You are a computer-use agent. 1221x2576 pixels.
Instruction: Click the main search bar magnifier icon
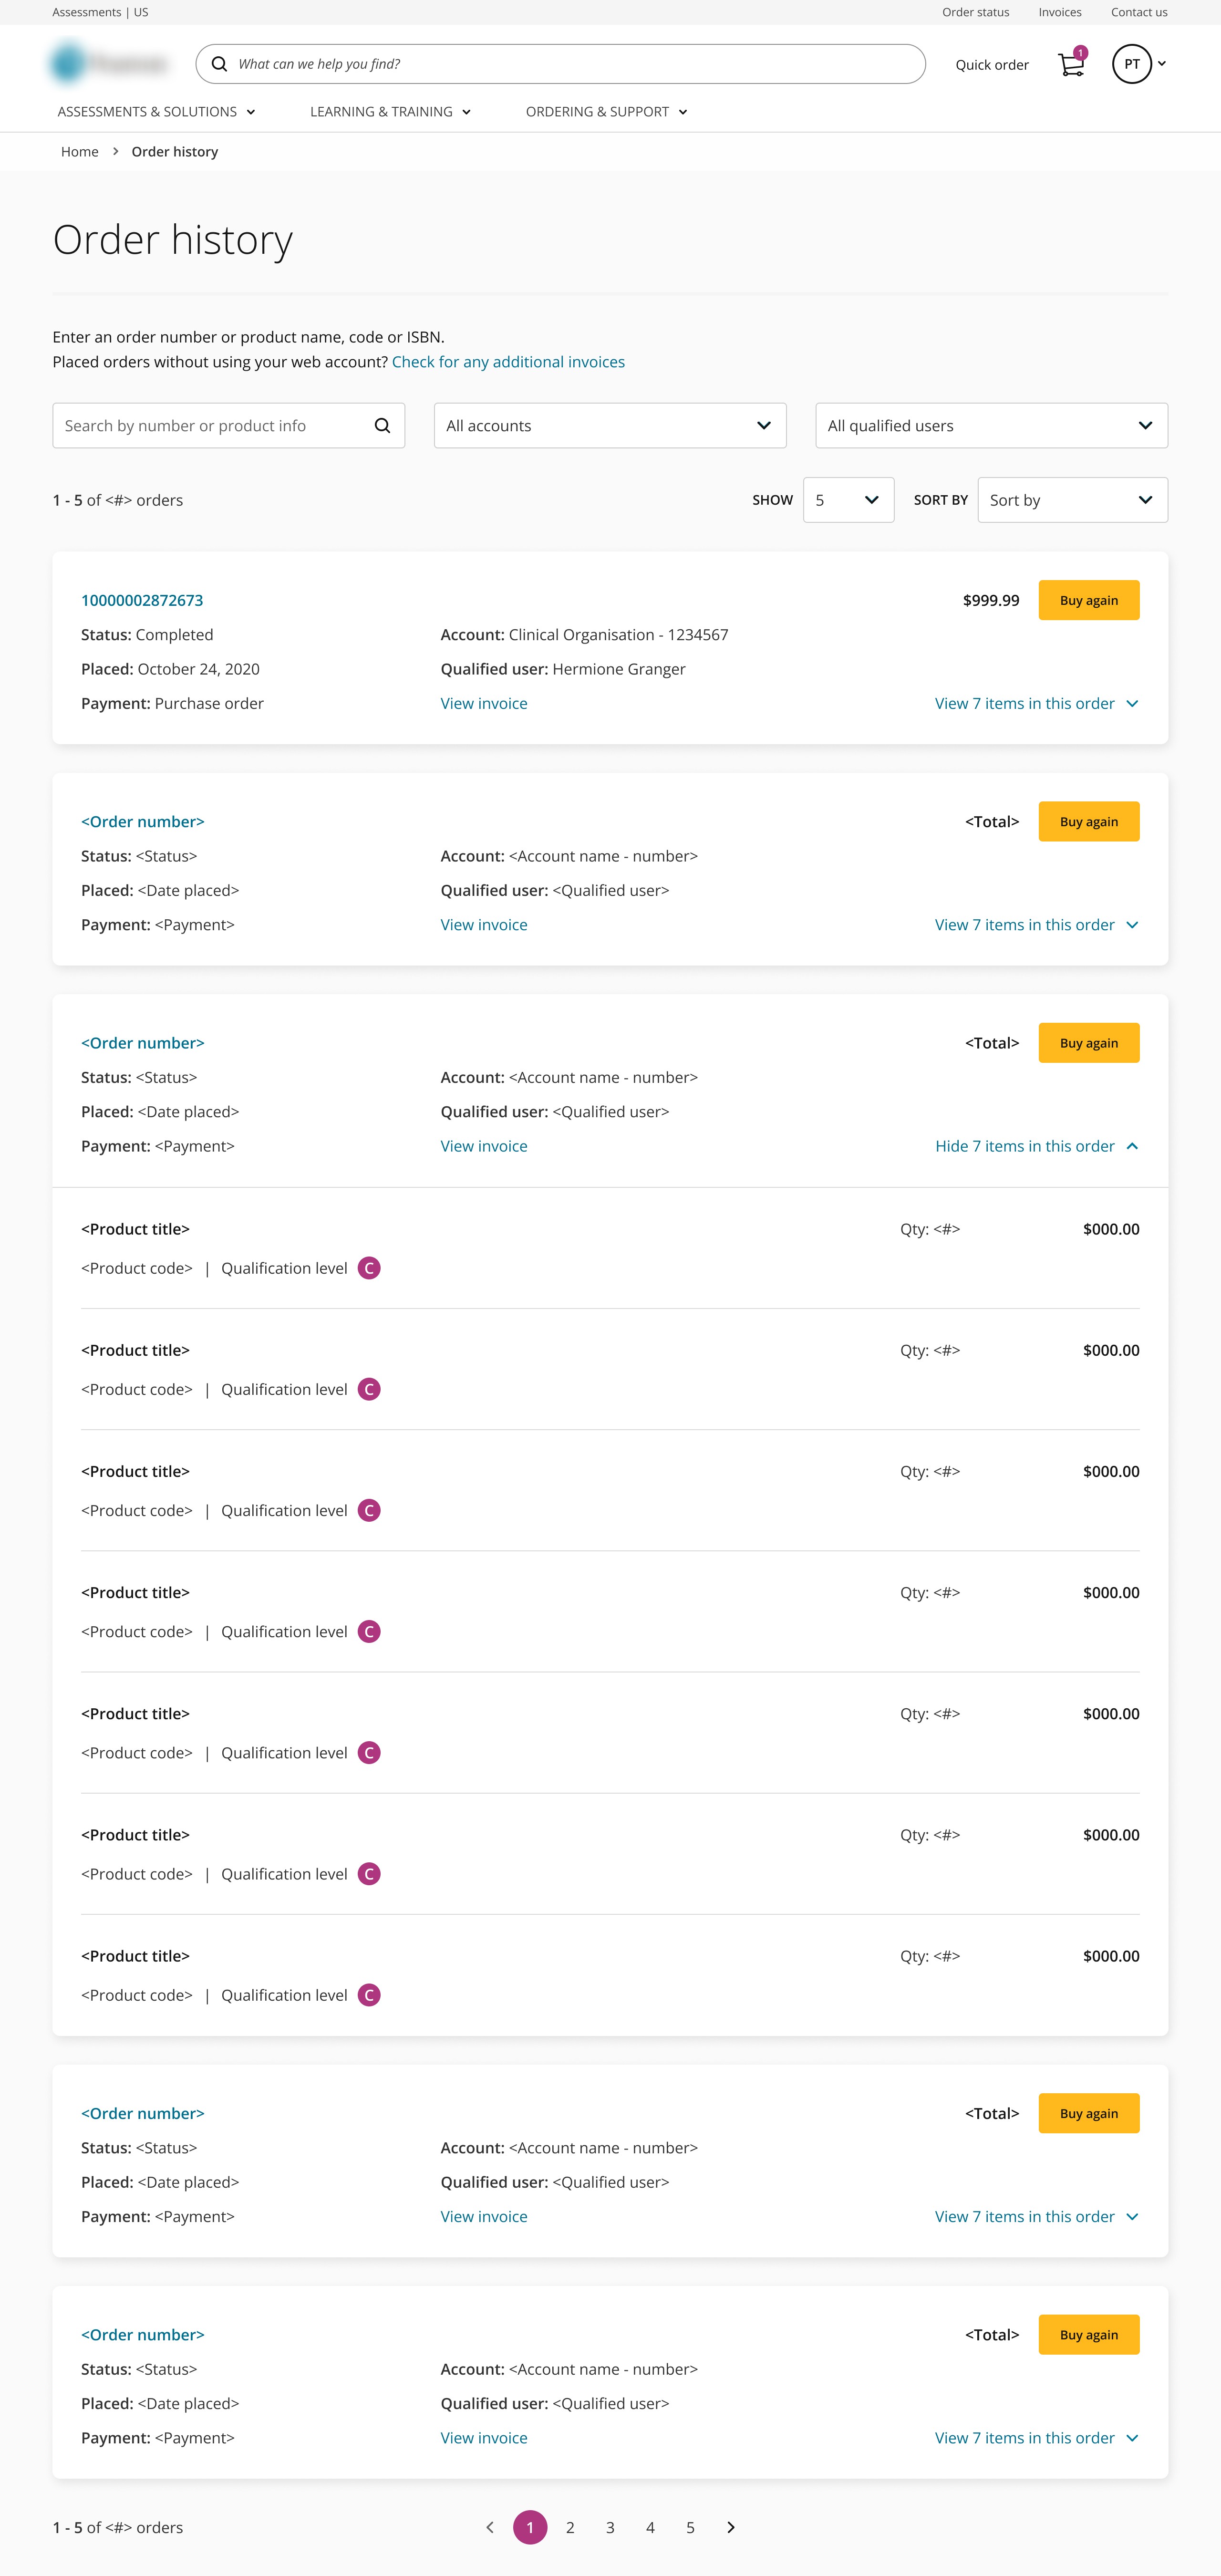click(x=219, y=64)
